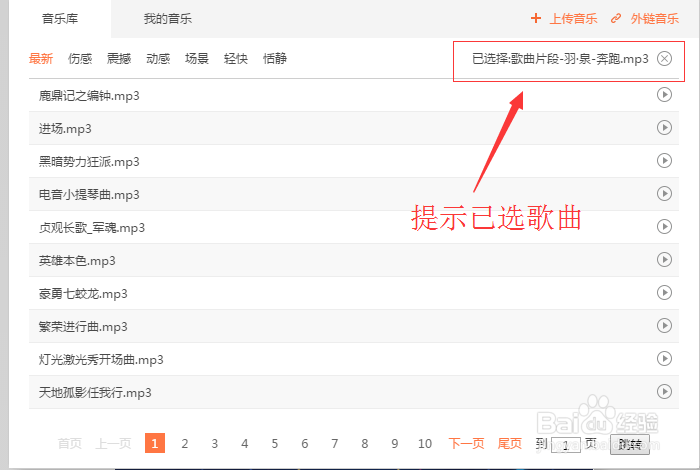This screenshot has height=470, width=700.
Task: Click current page 1 button
Action: click(x=155, y=443)
